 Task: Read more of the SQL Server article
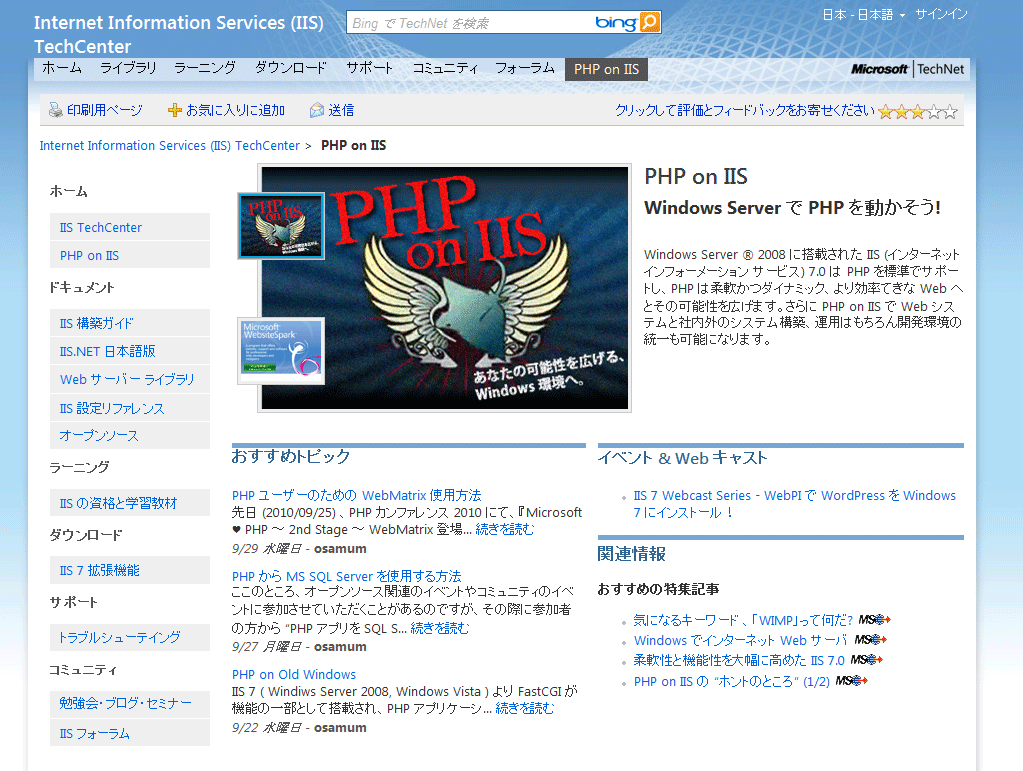[440, 628]
